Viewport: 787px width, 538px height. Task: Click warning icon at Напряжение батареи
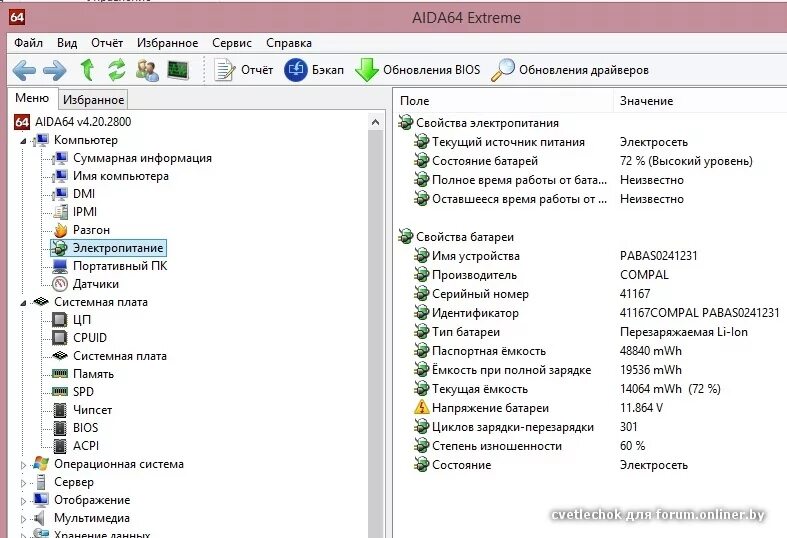422,407
